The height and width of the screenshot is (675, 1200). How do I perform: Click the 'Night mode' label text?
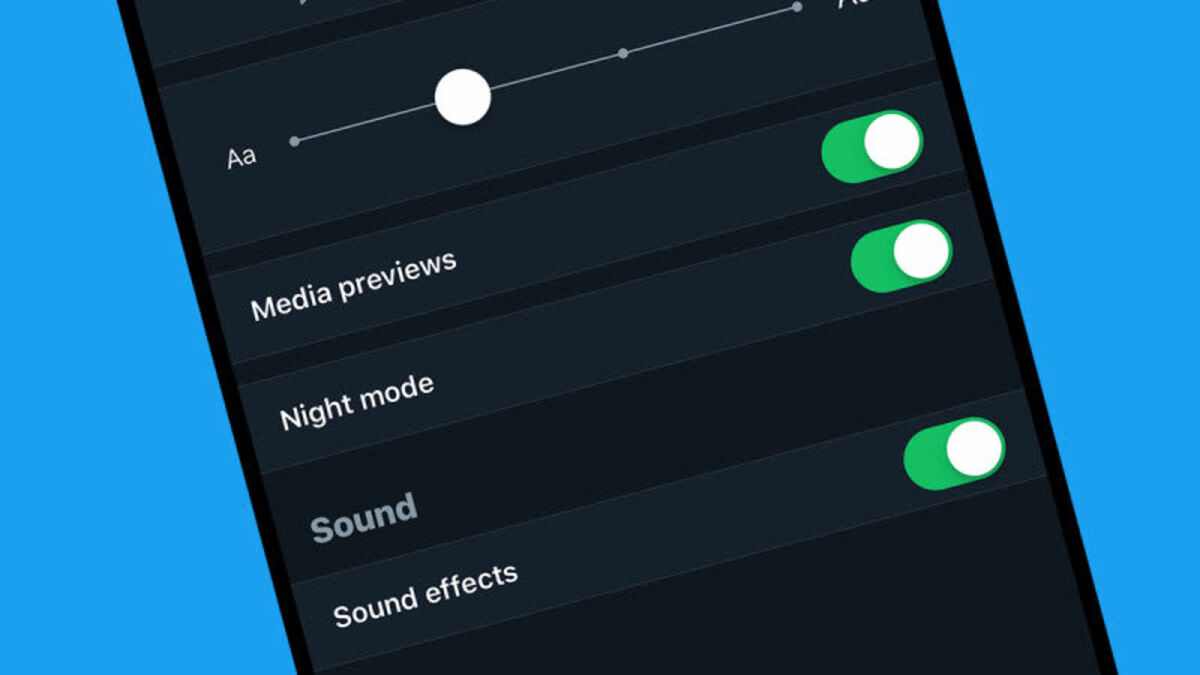357,401
